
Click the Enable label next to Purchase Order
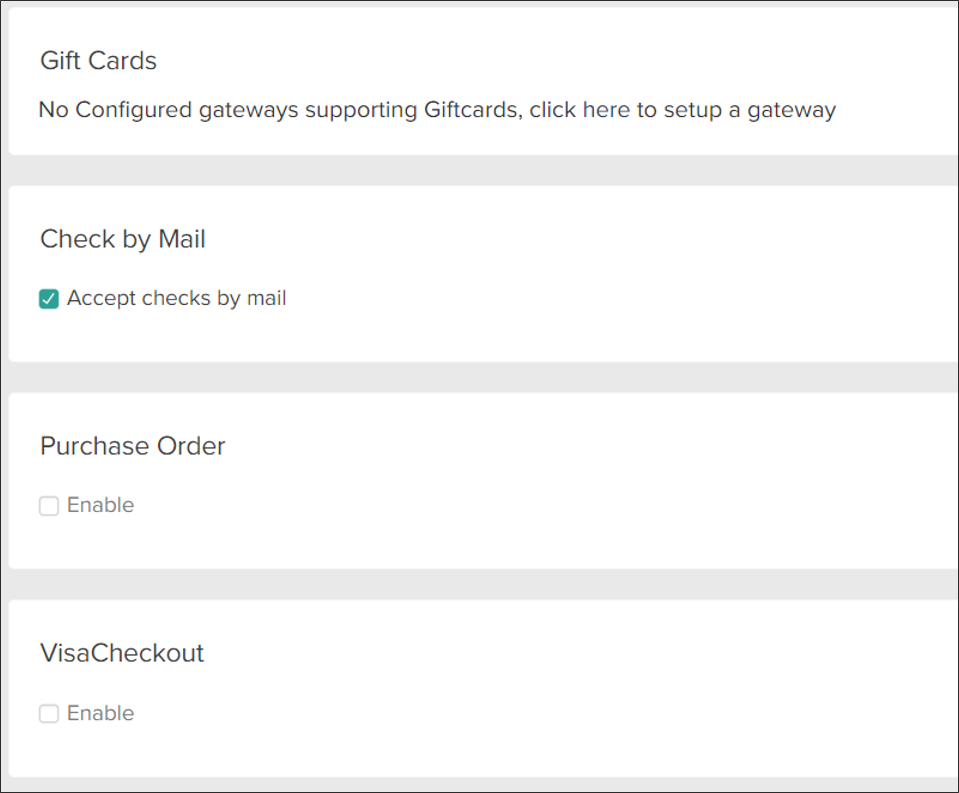pos(100,505)
